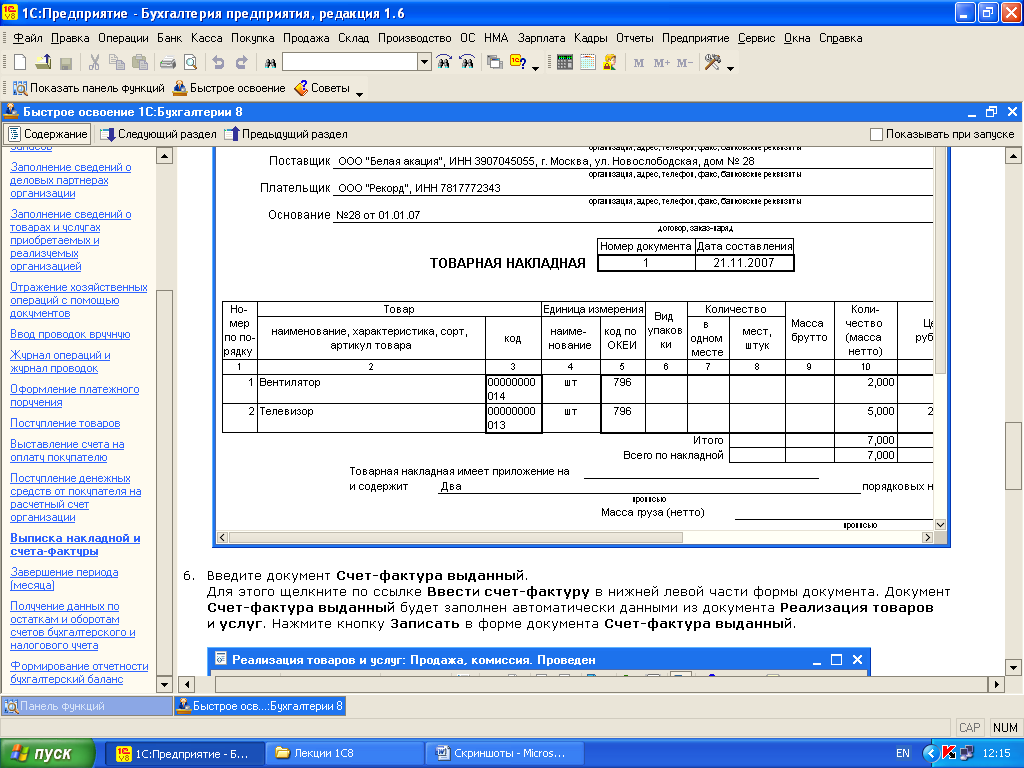This screenshot has width=1024, height=768.
Task: Open the search text dropdown arrow
Action: (424, 62)
